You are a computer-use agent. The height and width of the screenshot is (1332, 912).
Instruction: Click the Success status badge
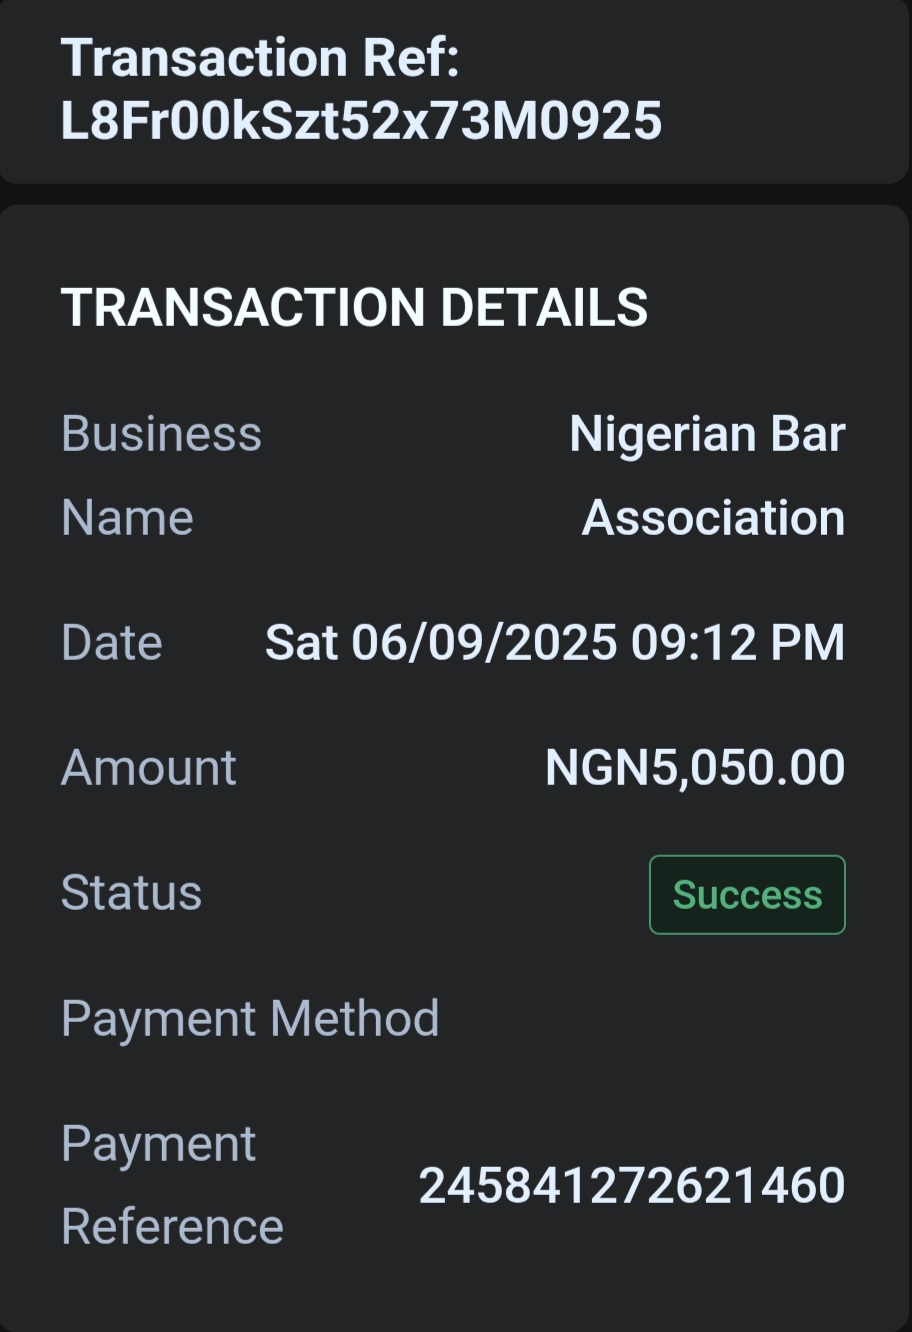(x=747, y=895)
